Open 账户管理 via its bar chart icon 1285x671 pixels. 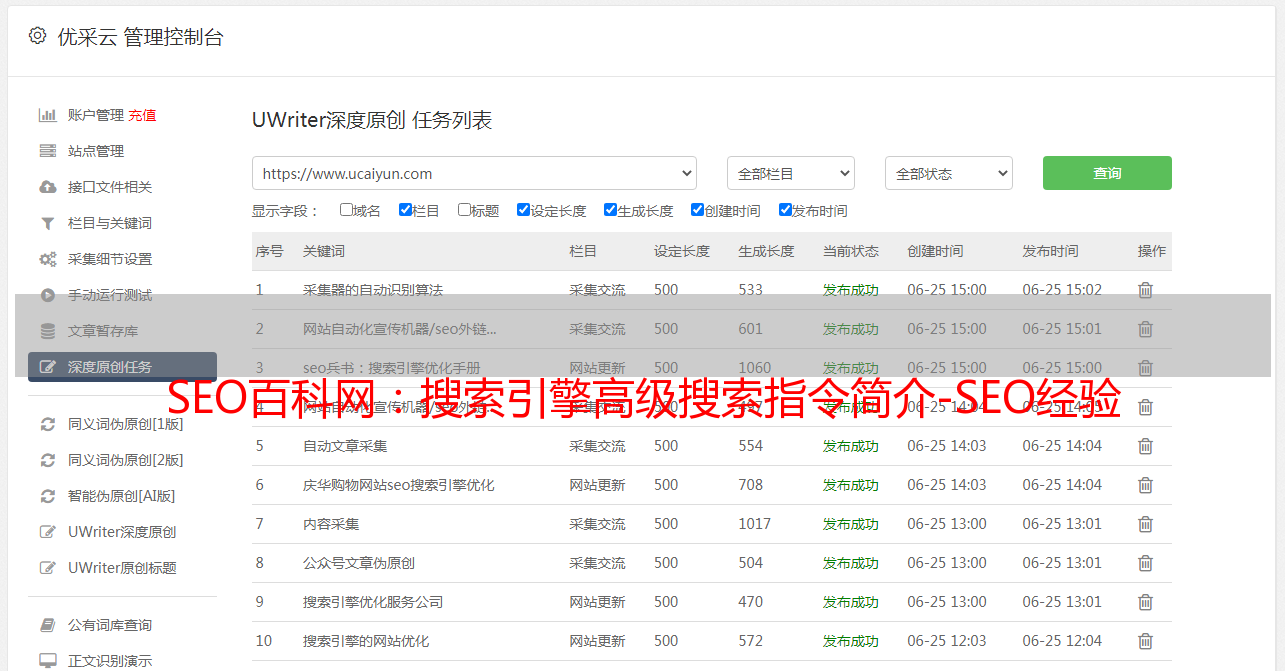(47, 115)
